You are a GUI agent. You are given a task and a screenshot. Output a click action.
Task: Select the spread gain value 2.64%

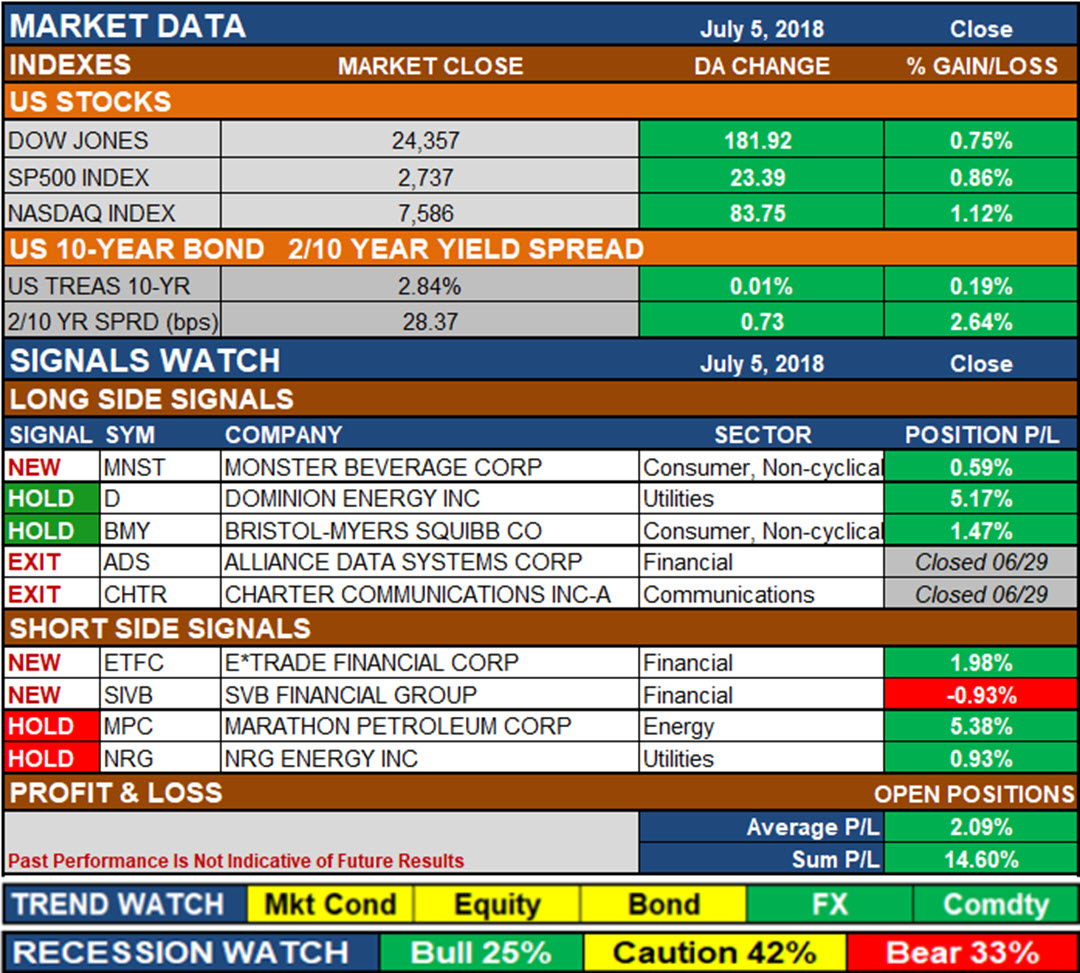click(x=982, y=322)
